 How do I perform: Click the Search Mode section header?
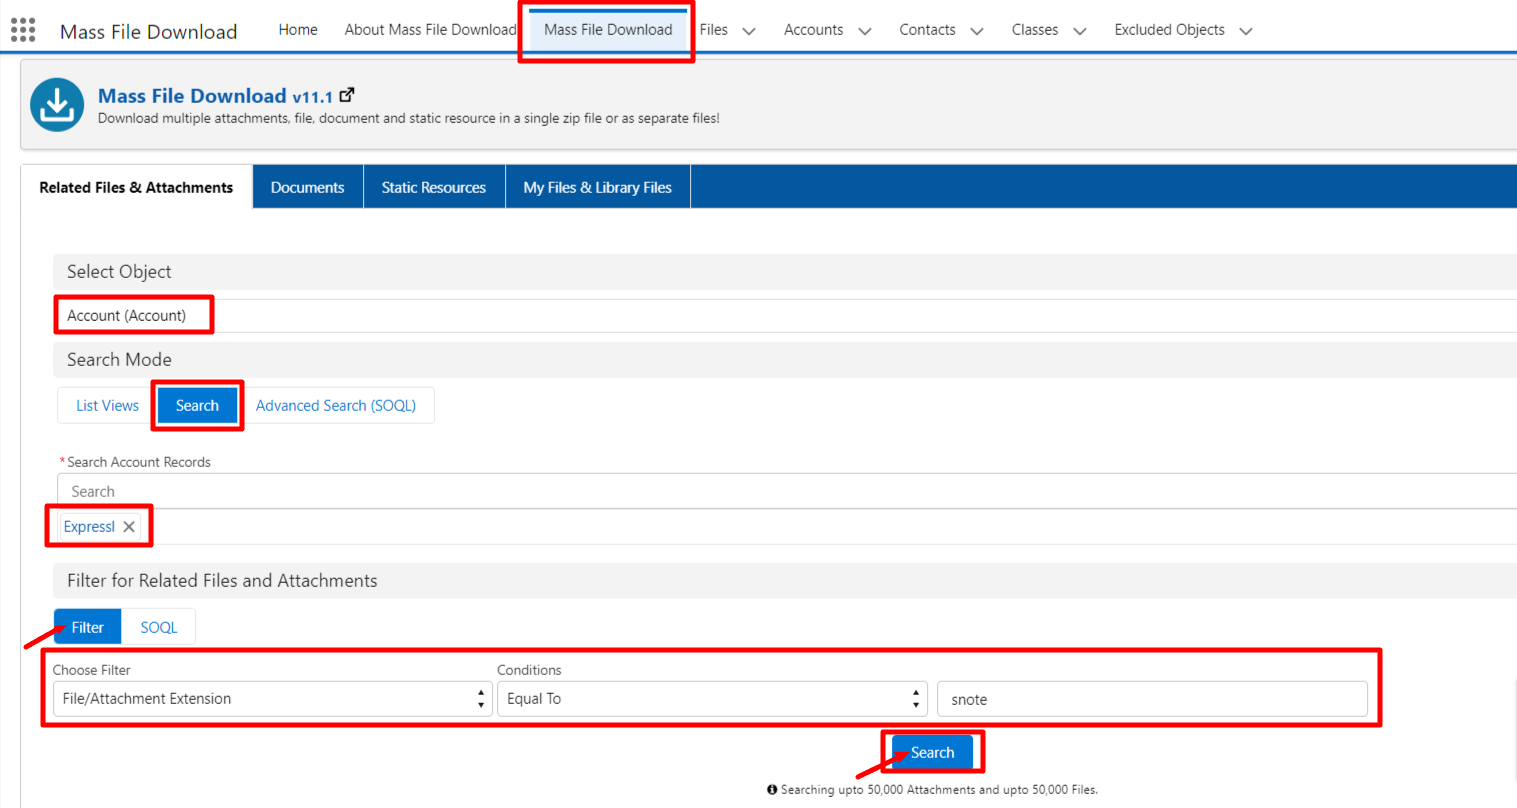tap(785, 360)
